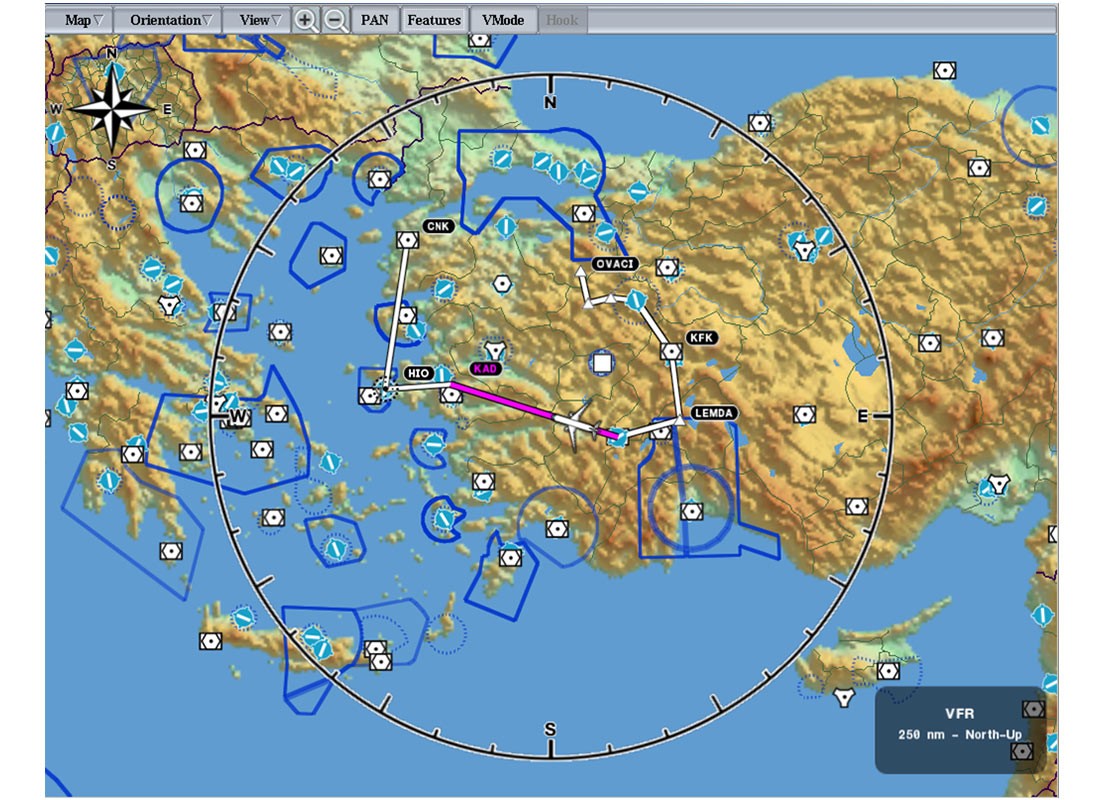Click the white square symbol inside circle
The image size is (1104, 800).
[x=602, y=363]
